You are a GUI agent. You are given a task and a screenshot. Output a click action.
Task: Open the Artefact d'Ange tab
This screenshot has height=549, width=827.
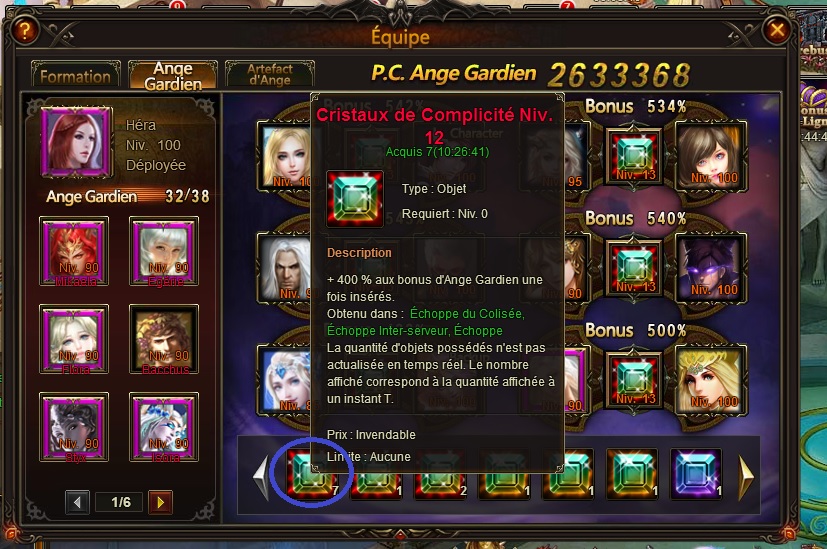tap(270, 74)
